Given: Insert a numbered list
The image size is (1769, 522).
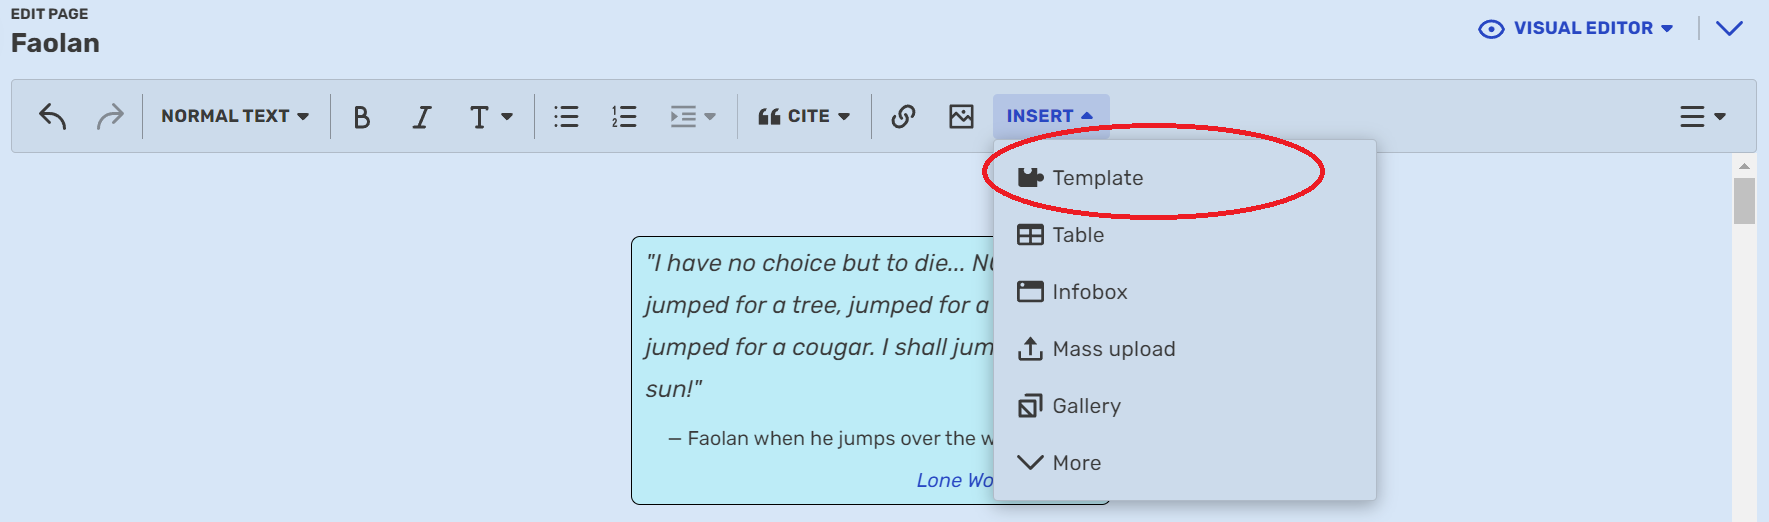Looking at the screenshot, I should pos(624,117).
